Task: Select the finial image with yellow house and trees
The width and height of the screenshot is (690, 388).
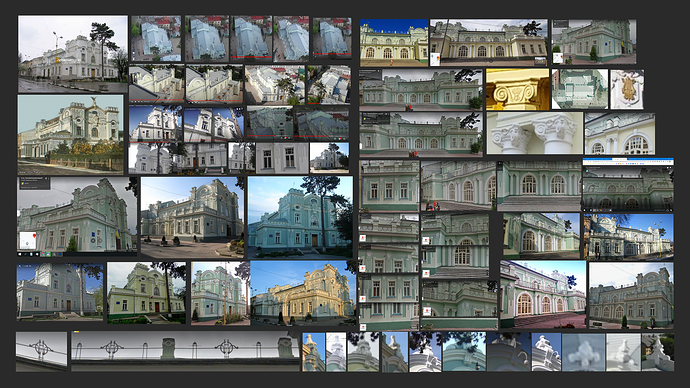Action: [x=657, y=352]
